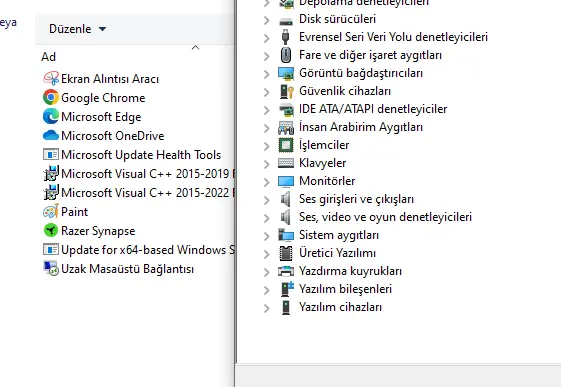
Task: Click the Ses girişleri ve çıkışları speaker icon
Action: pyautogui.click(x=286, y=199)
